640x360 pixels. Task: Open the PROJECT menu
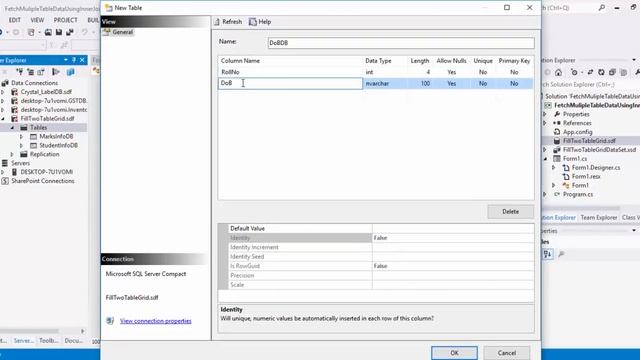(65, 20)
